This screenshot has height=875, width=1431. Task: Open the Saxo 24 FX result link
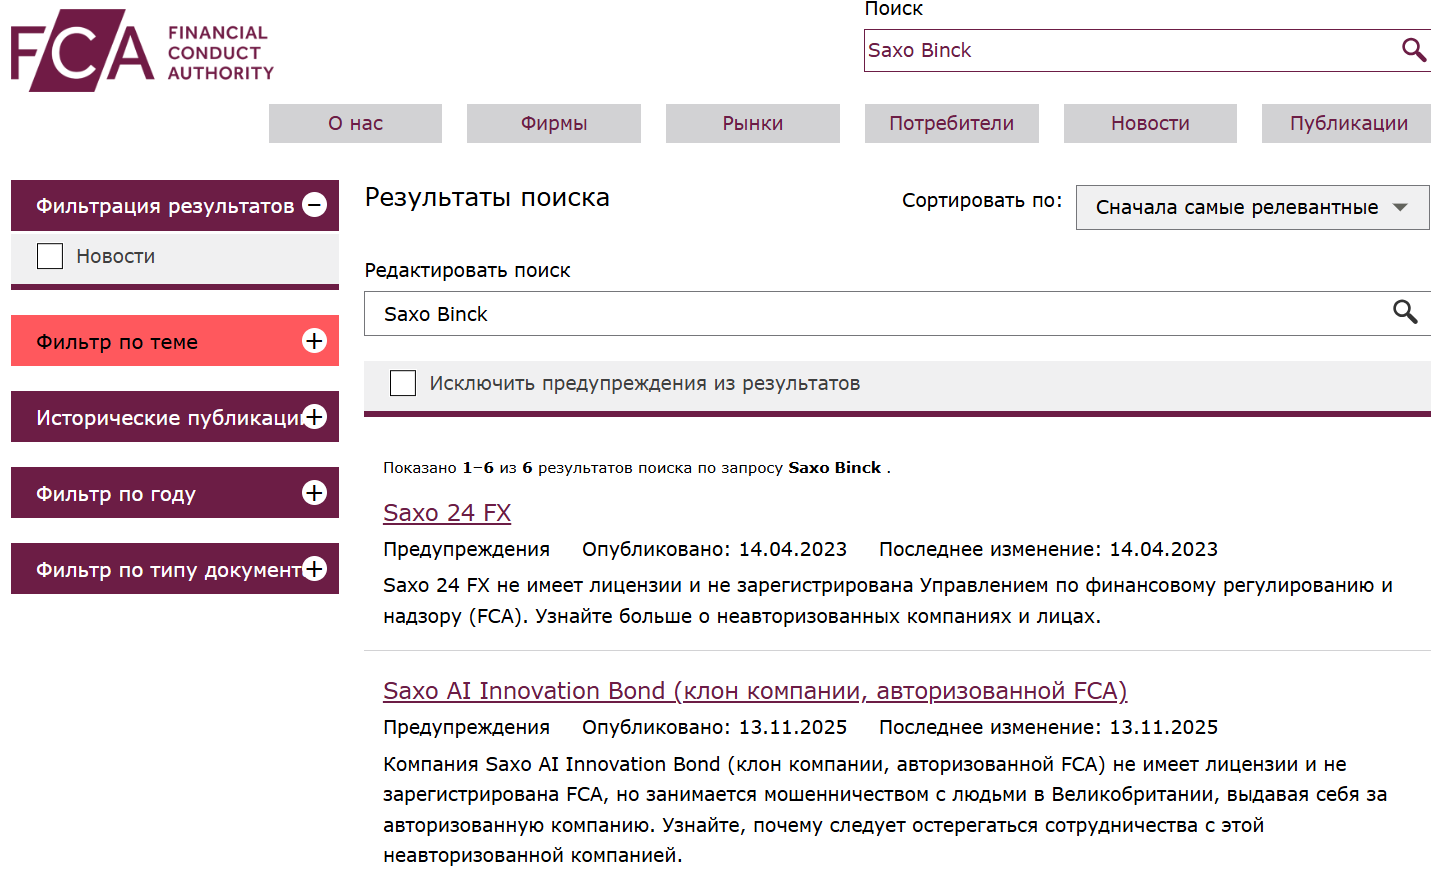(447, 513)
